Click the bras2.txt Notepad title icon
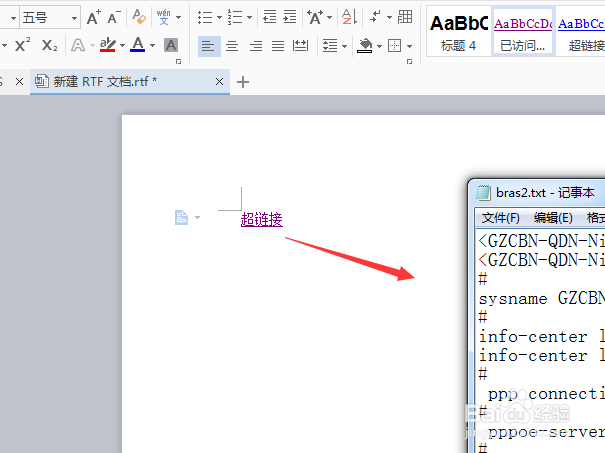 [483, 193]
